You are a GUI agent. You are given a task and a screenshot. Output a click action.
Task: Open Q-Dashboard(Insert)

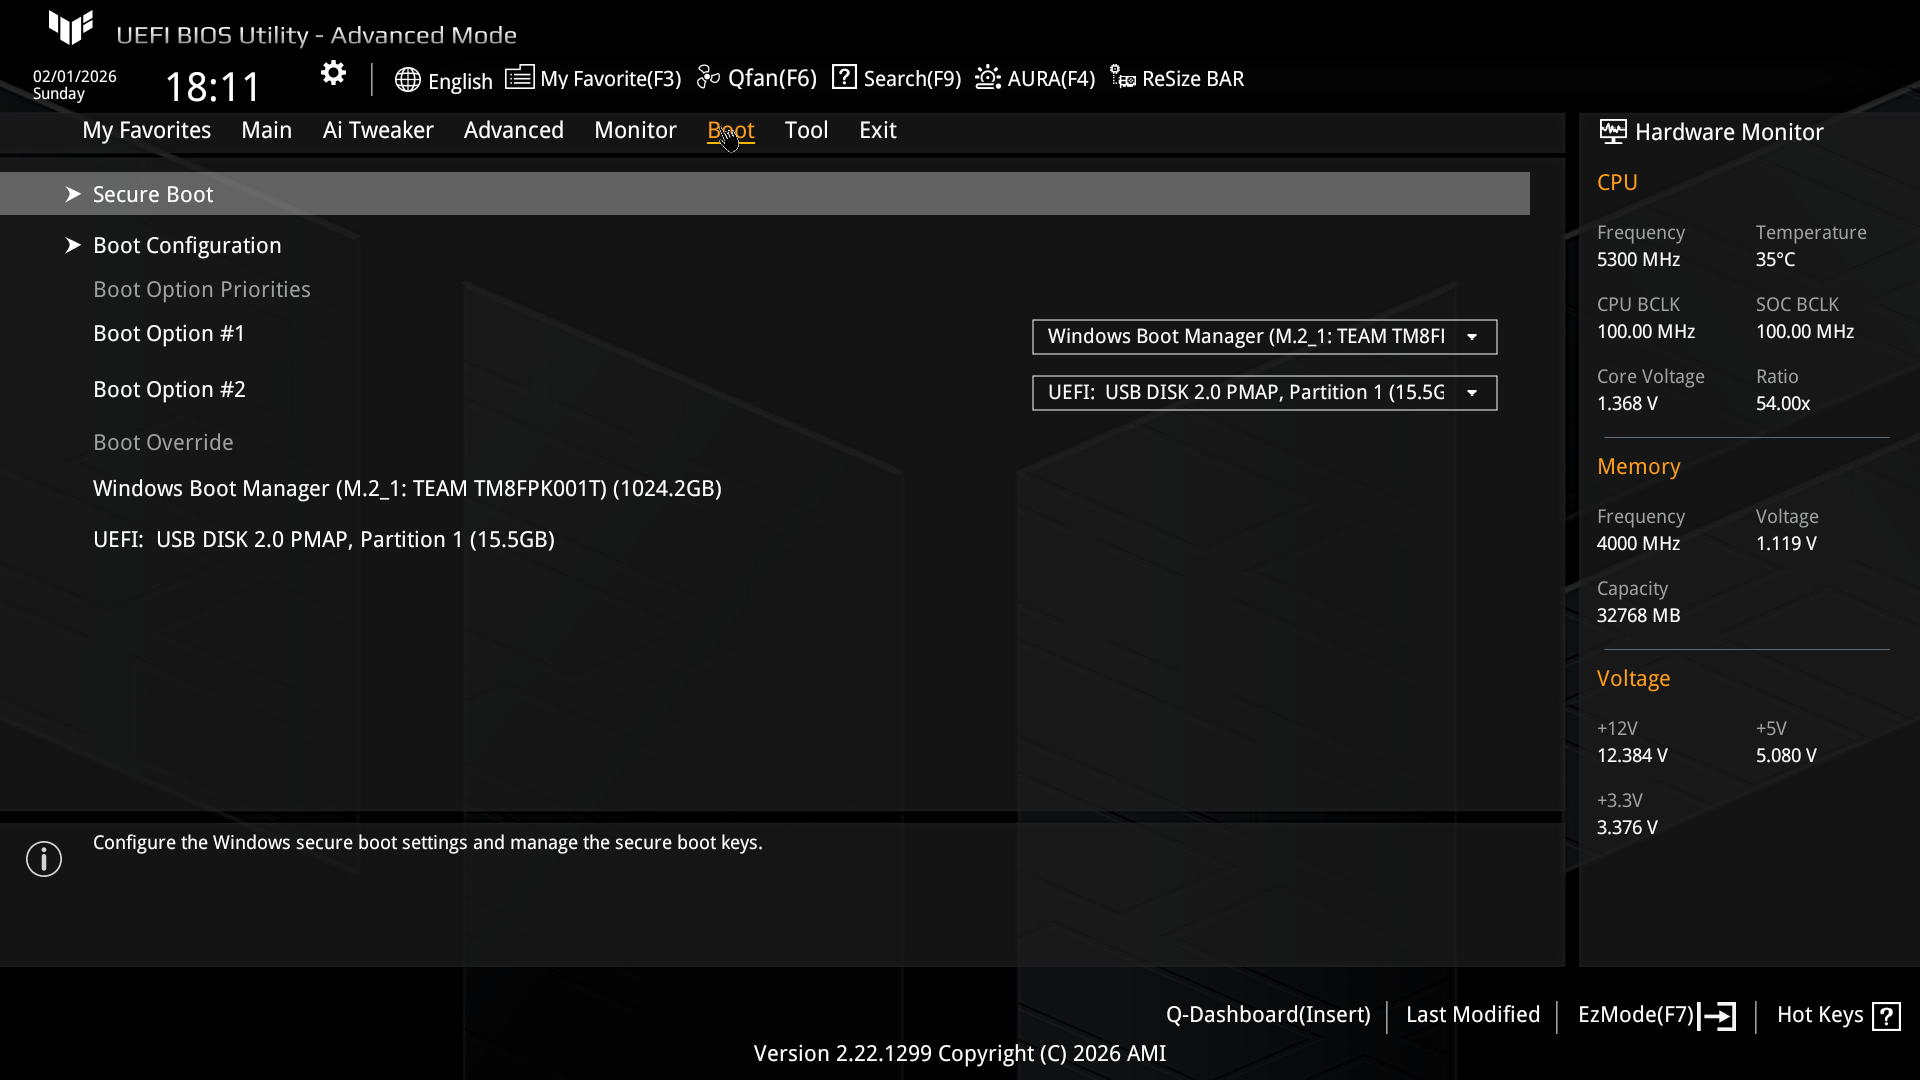pyautogui.click(x=1267, y=1015)
